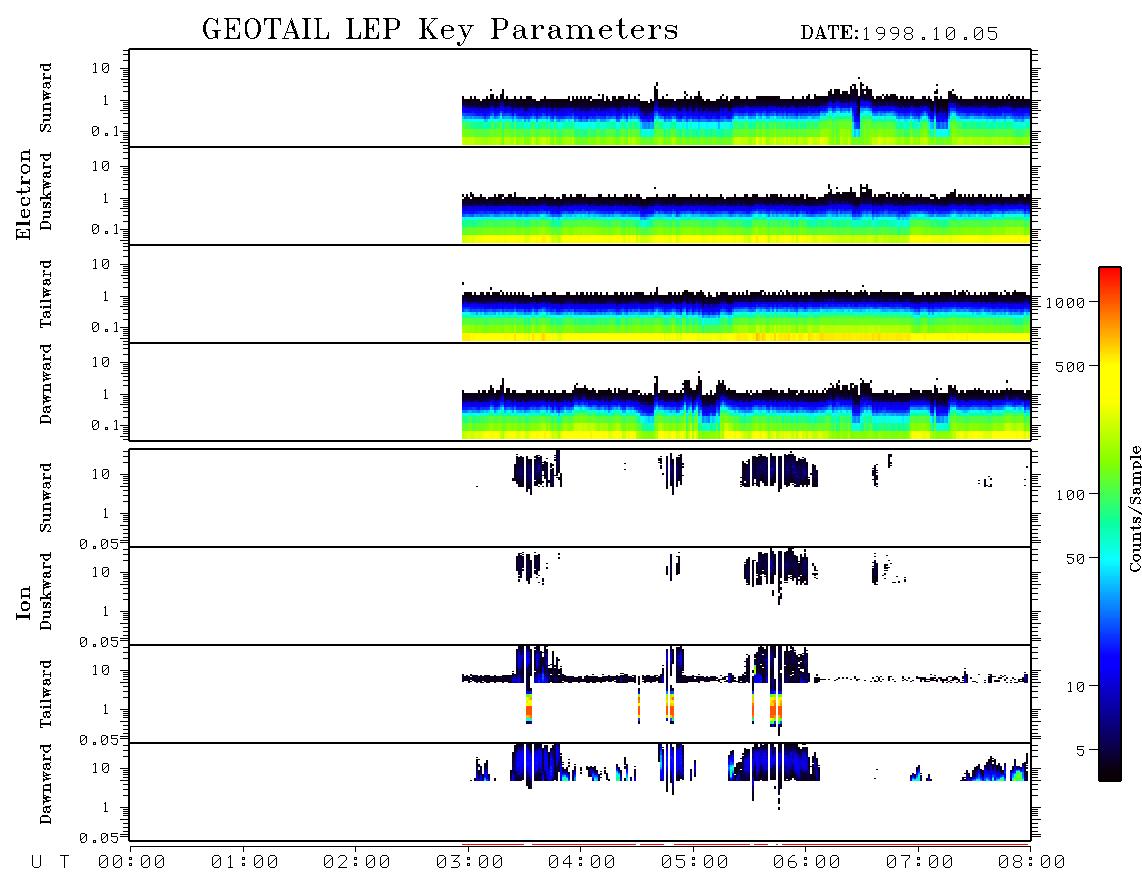Select the Electron "Dawnward" panel label
The image size is (1142, 880).
point(46,384)
